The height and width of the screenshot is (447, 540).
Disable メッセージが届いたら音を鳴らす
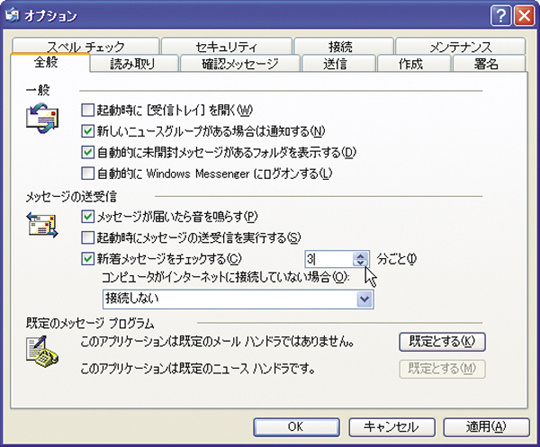tap(87, 217)
